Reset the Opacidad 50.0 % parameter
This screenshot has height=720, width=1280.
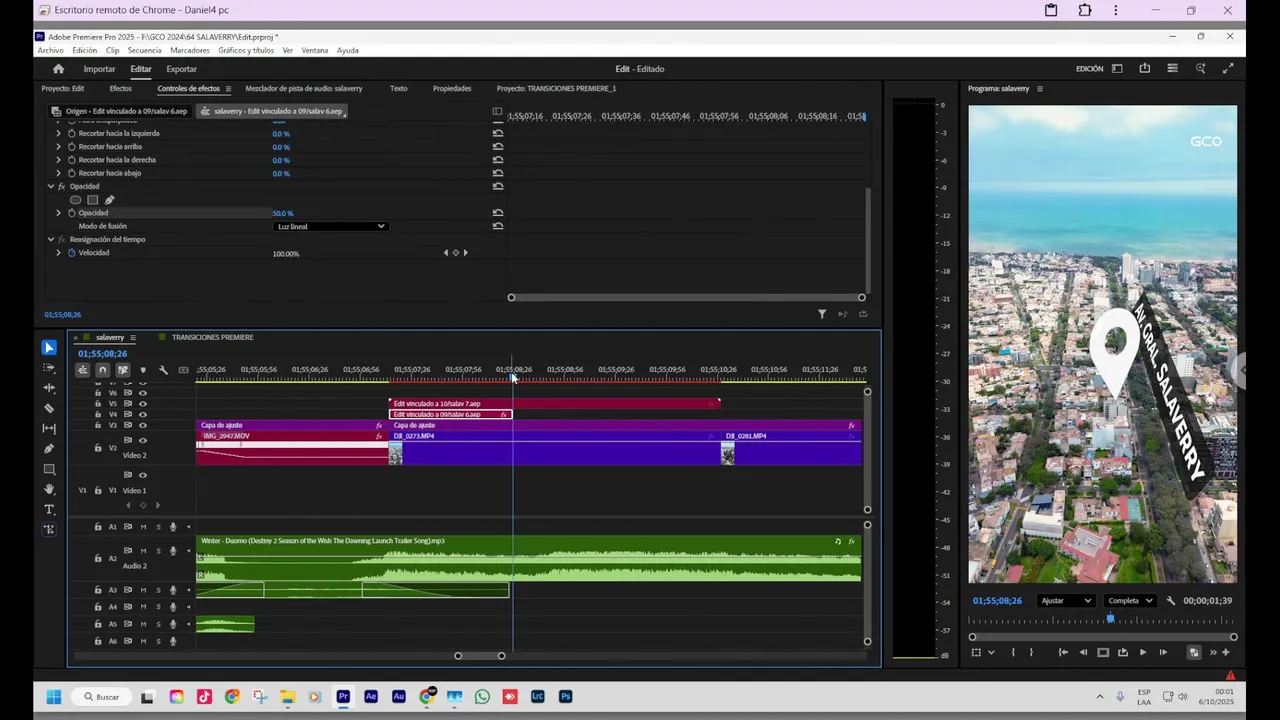click(497, 213)
